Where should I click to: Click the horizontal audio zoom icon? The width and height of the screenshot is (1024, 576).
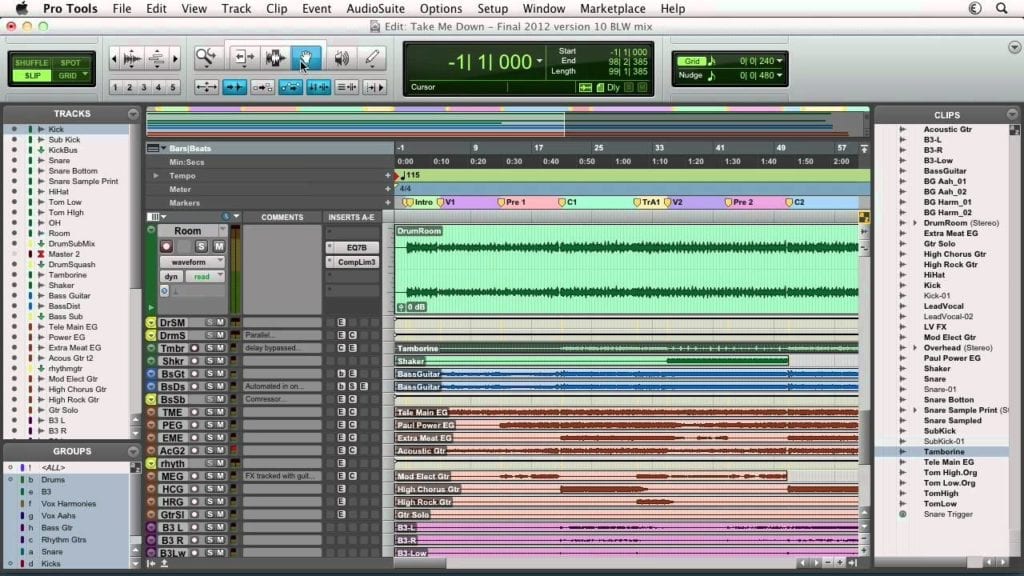pos(132,59)
